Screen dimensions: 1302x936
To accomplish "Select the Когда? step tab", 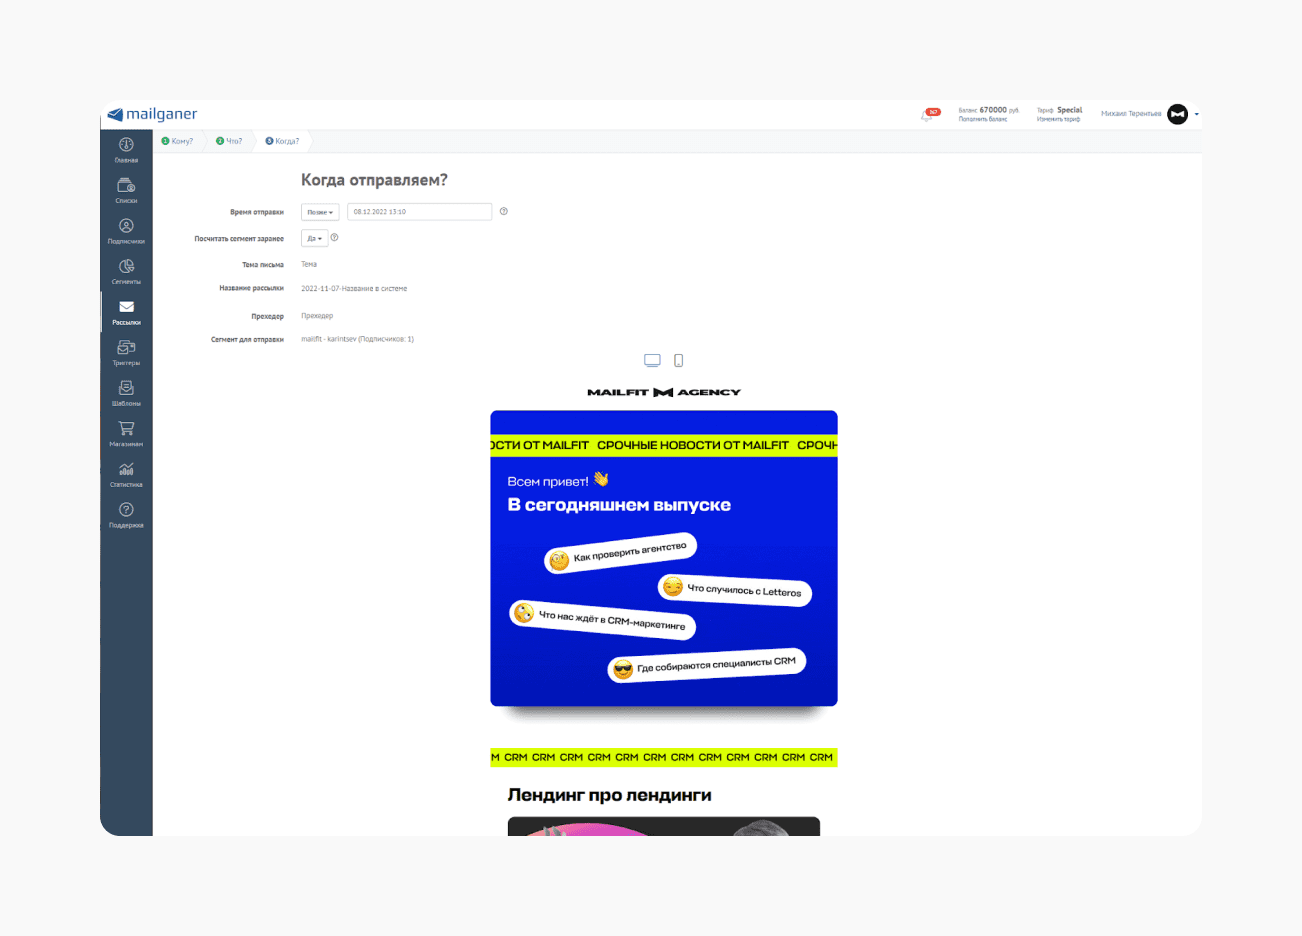I will pos(282,141).
